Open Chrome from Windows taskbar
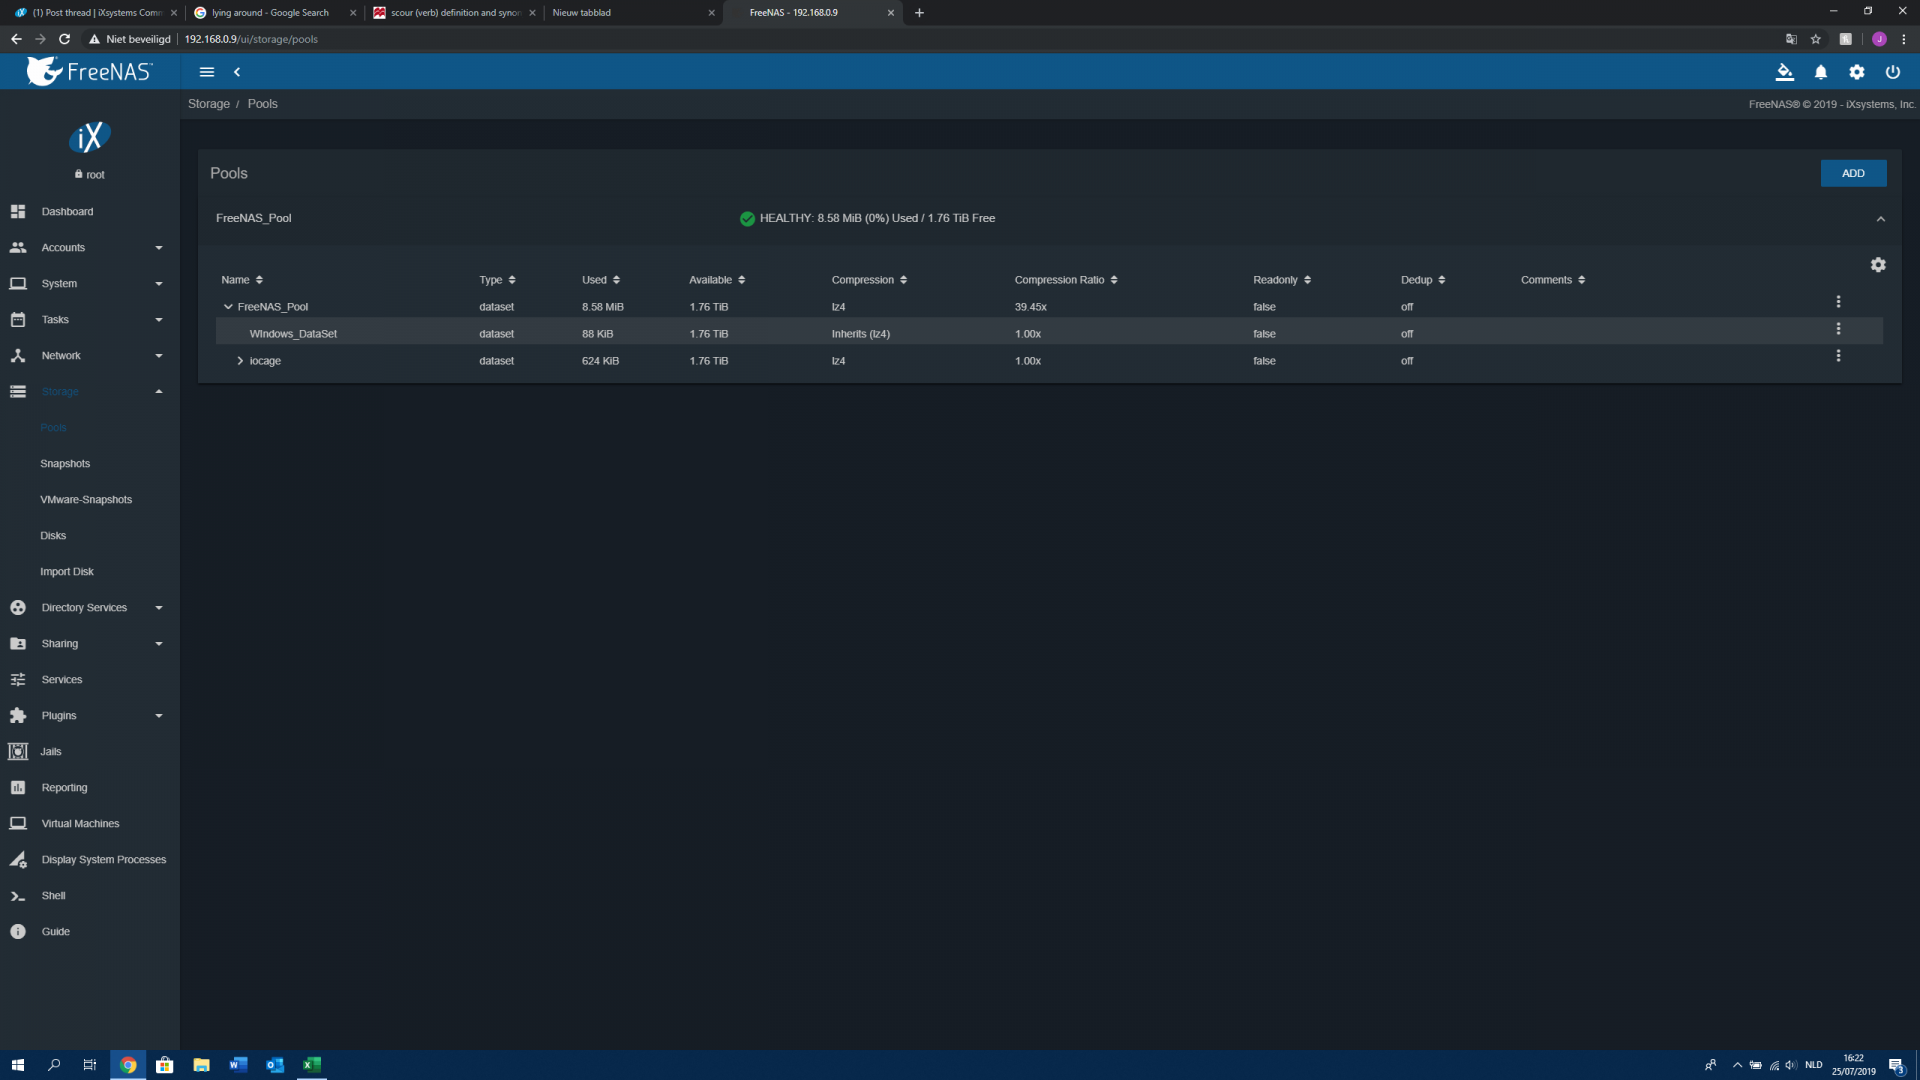Screen dimensions: 1920x1080 [128, 1065]
